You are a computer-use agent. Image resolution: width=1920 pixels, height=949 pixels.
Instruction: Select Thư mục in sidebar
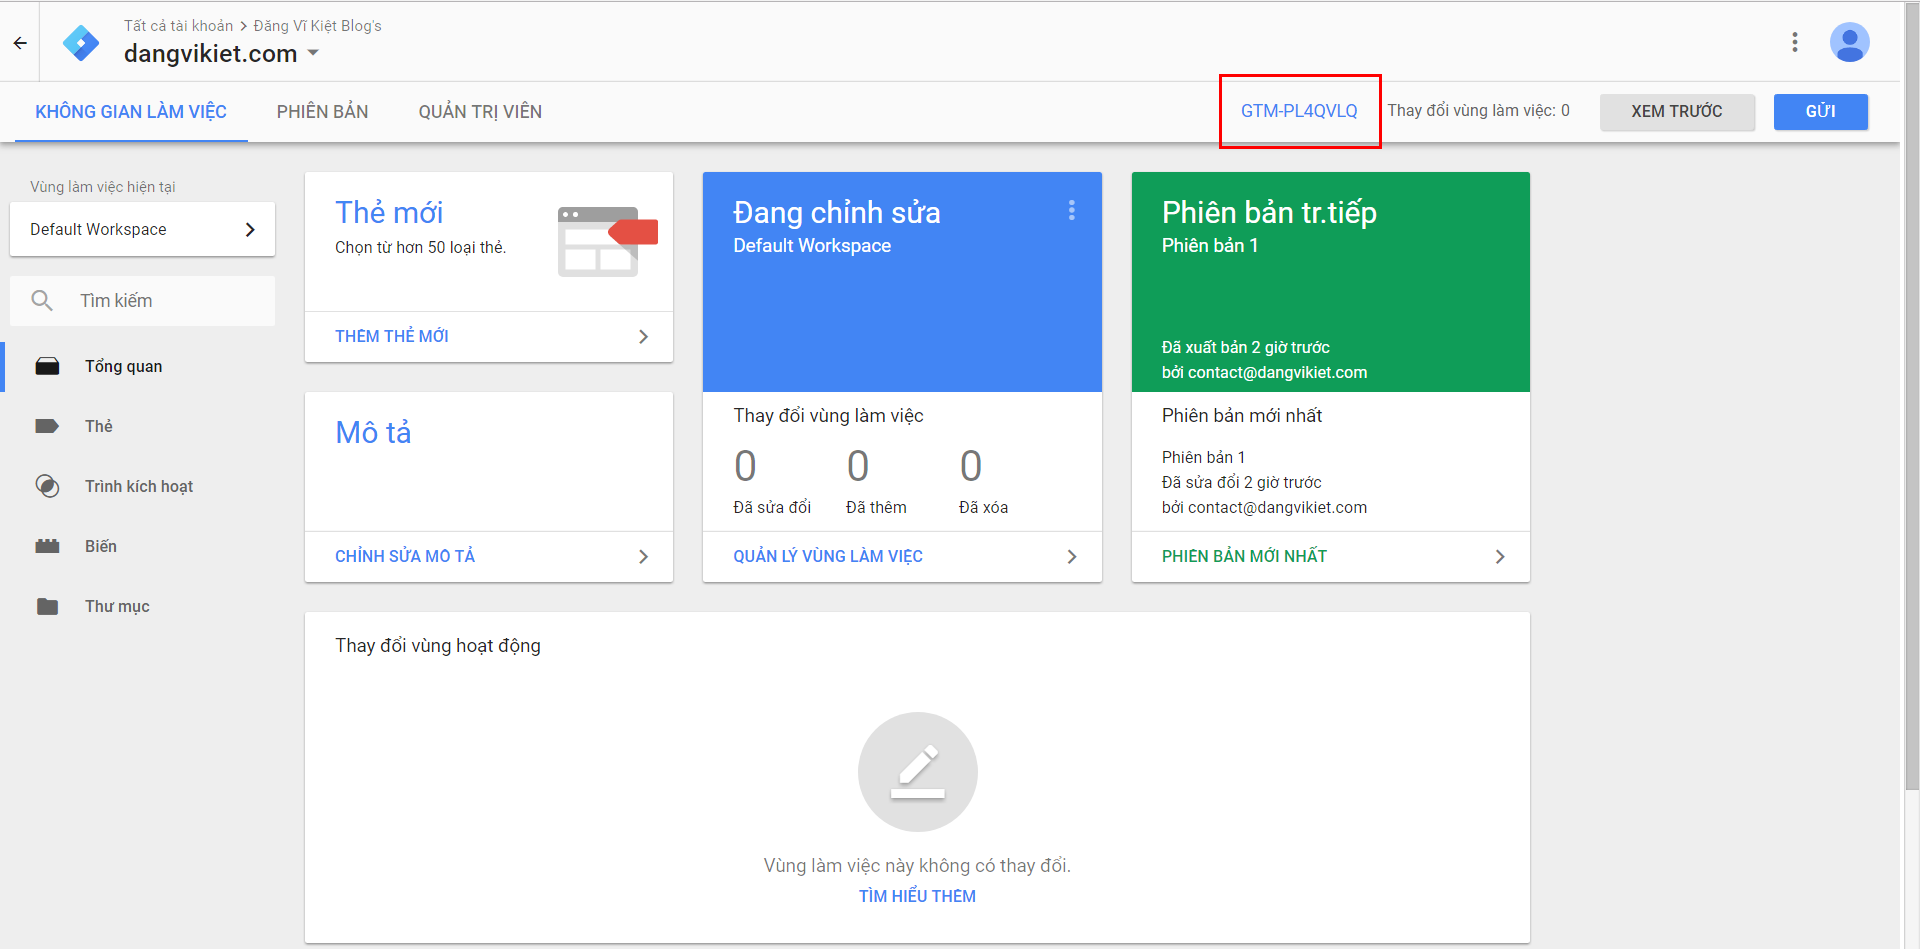(117, 606)
